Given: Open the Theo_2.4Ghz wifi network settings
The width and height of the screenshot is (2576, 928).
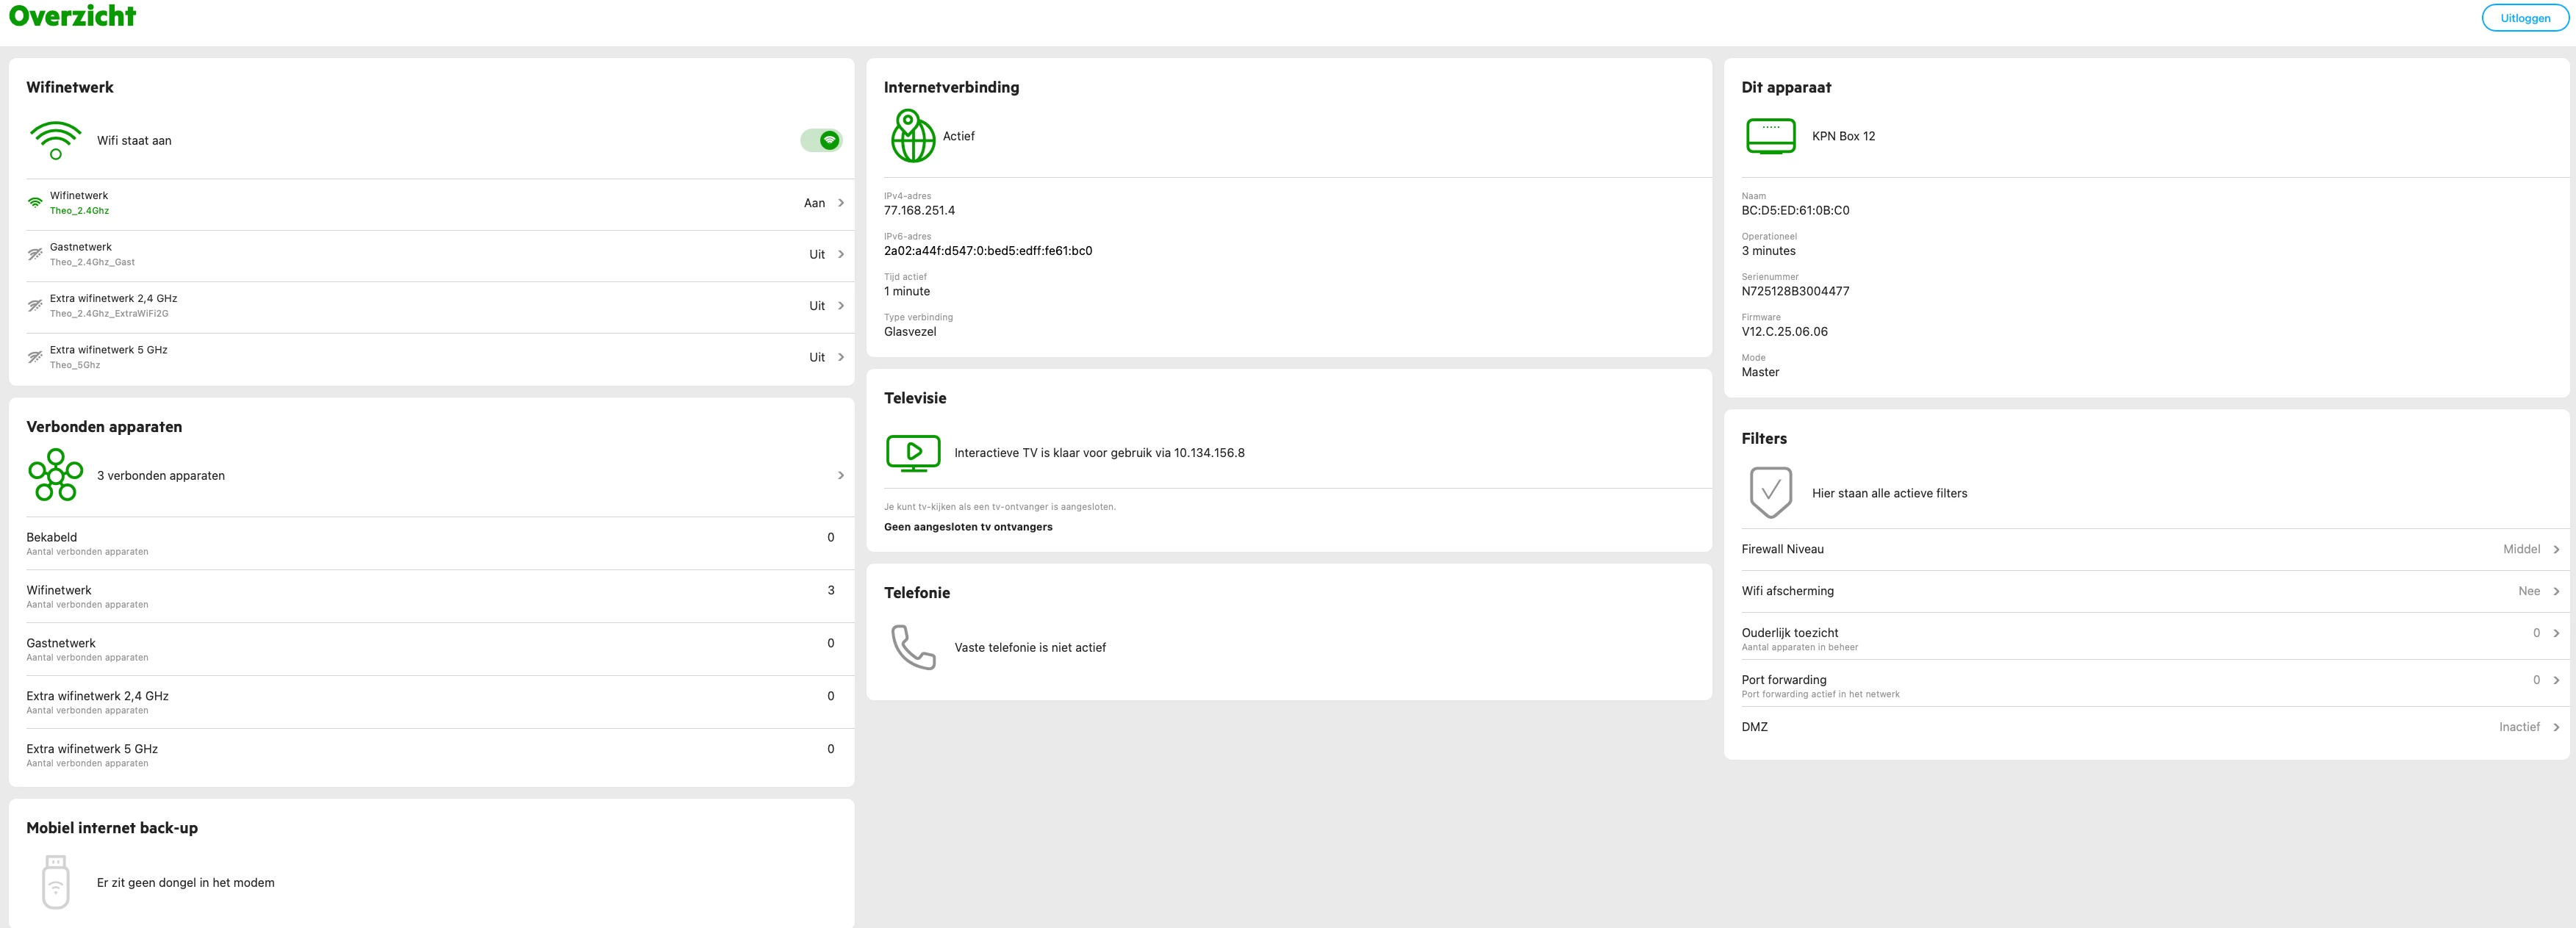Looking at the screenshot, I should pos(430,203).
